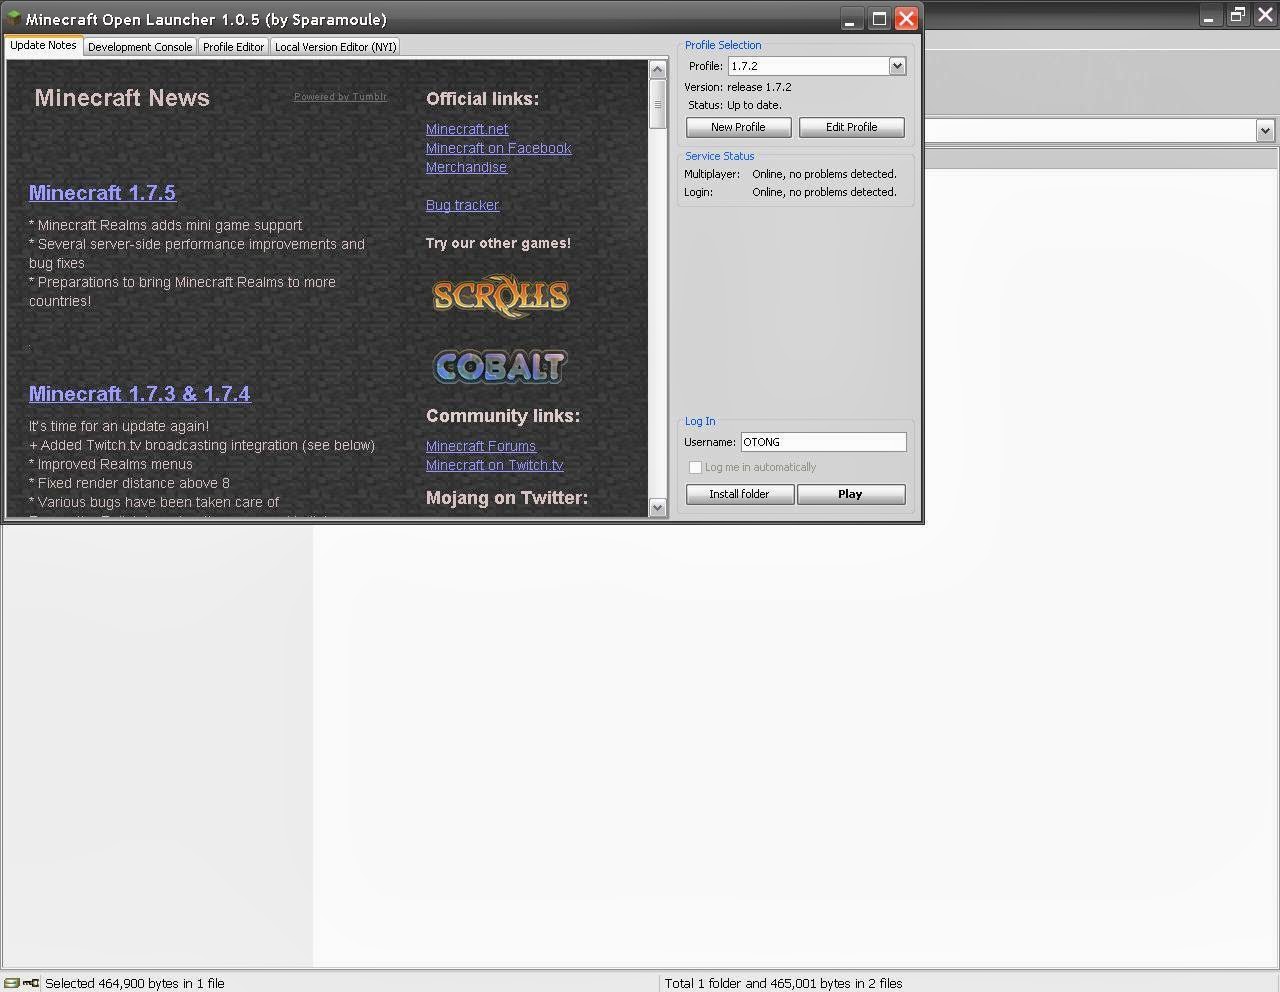The image size is (1280, 992).
Task: Enable the Log me in automatically checkbox
Action: (x=695, y=467)
